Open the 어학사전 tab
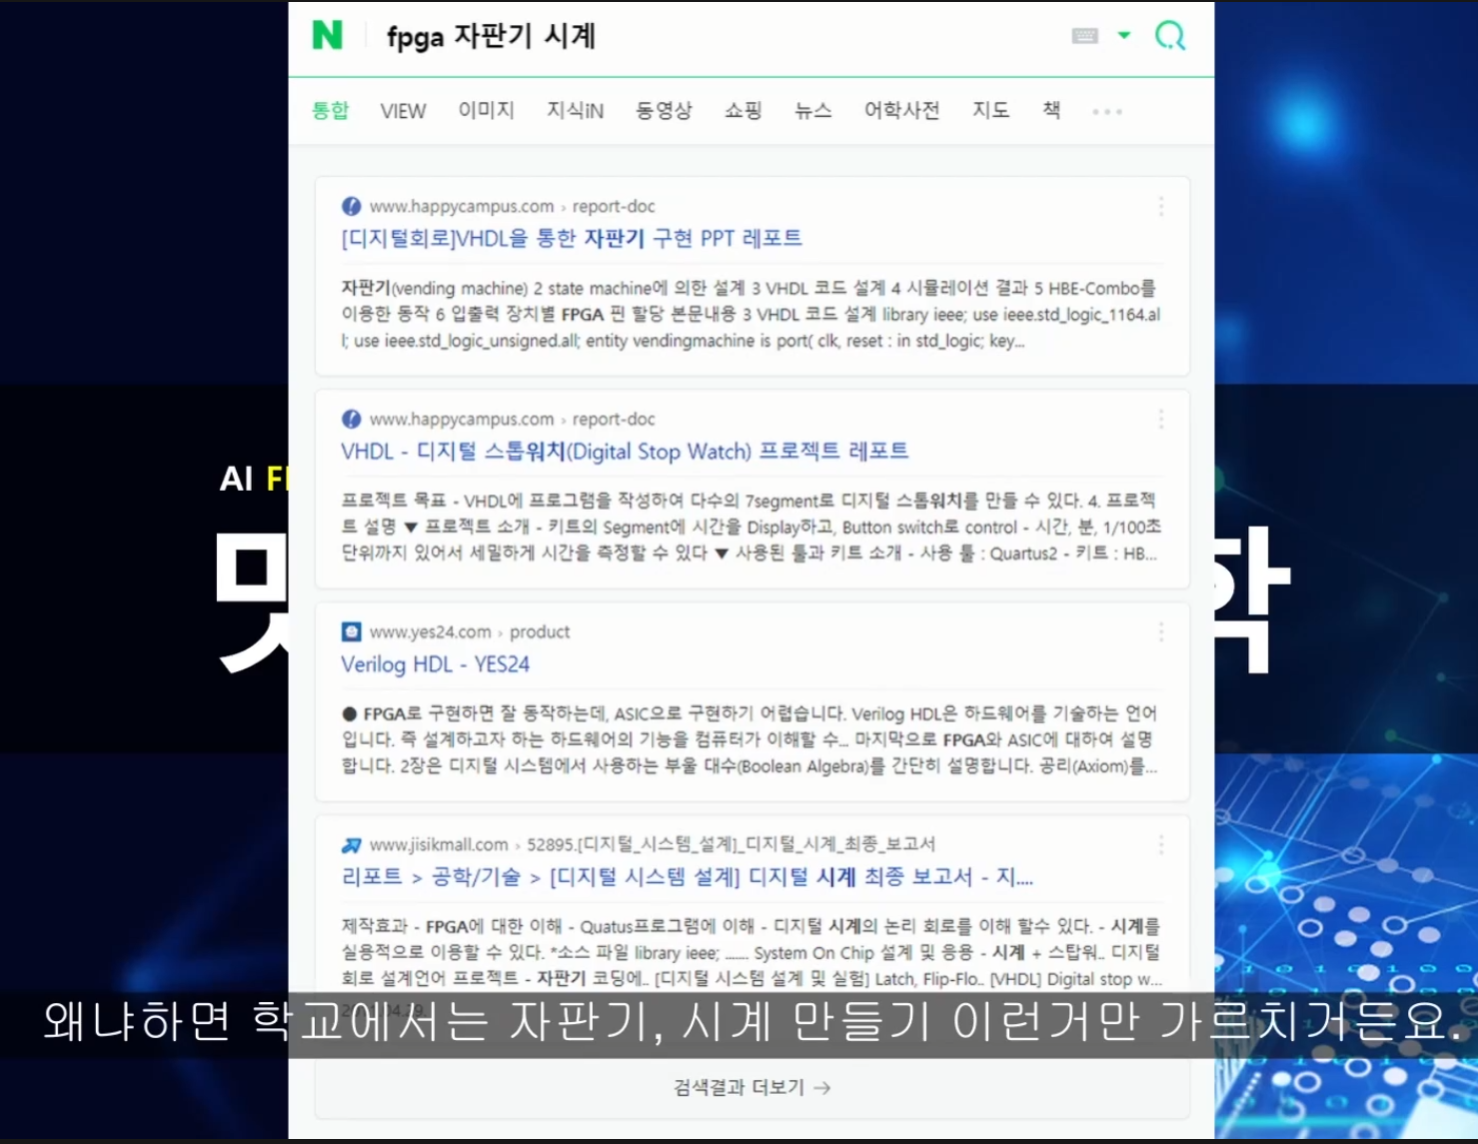This screenshot has height=1144, width=1478. [x=902, y=110]
